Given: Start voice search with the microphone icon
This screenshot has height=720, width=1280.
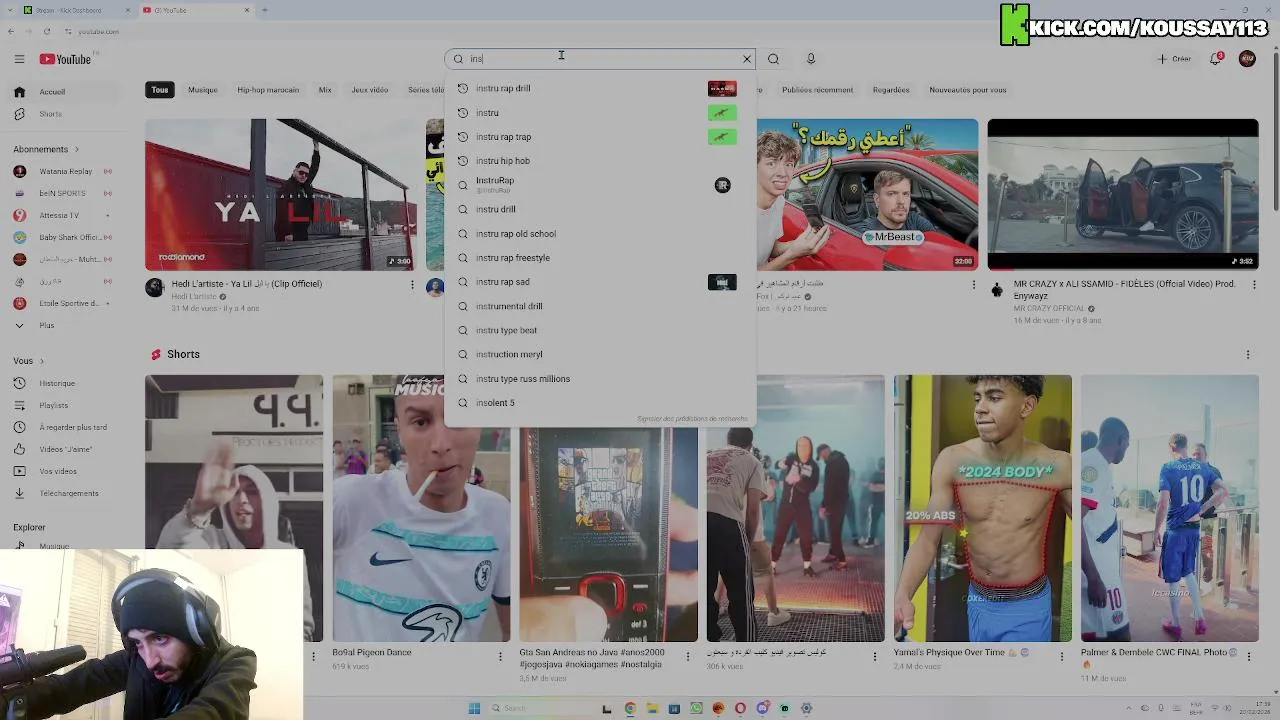Looking at the screenshot, I should point(811,59).
